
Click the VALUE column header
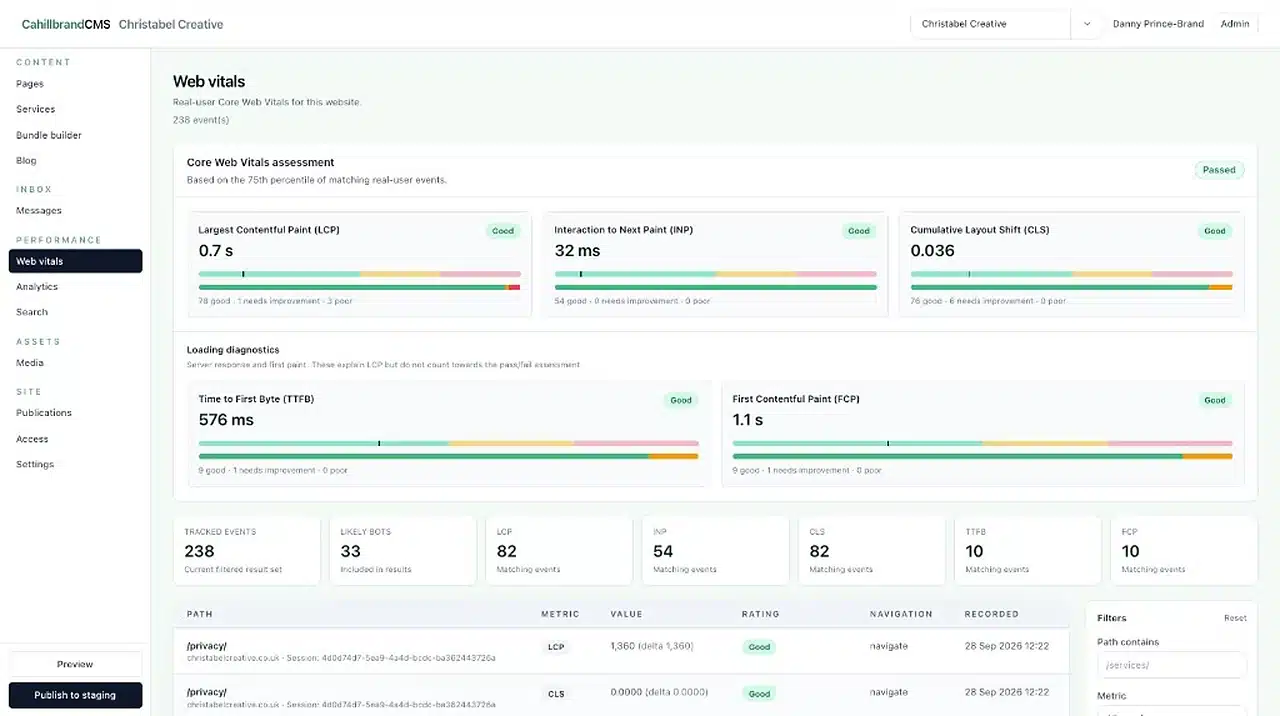coord(627,614)
